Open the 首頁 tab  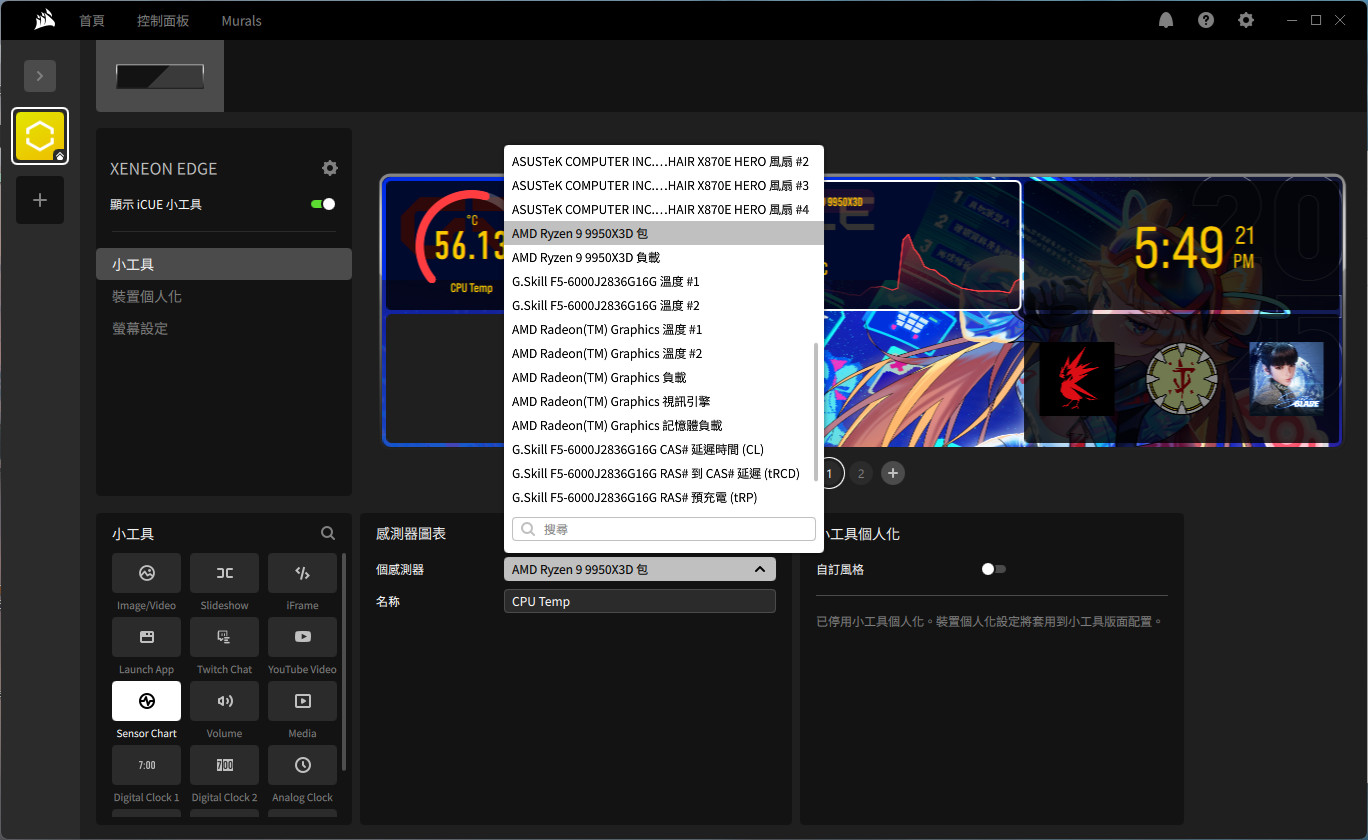pos(92,20)
